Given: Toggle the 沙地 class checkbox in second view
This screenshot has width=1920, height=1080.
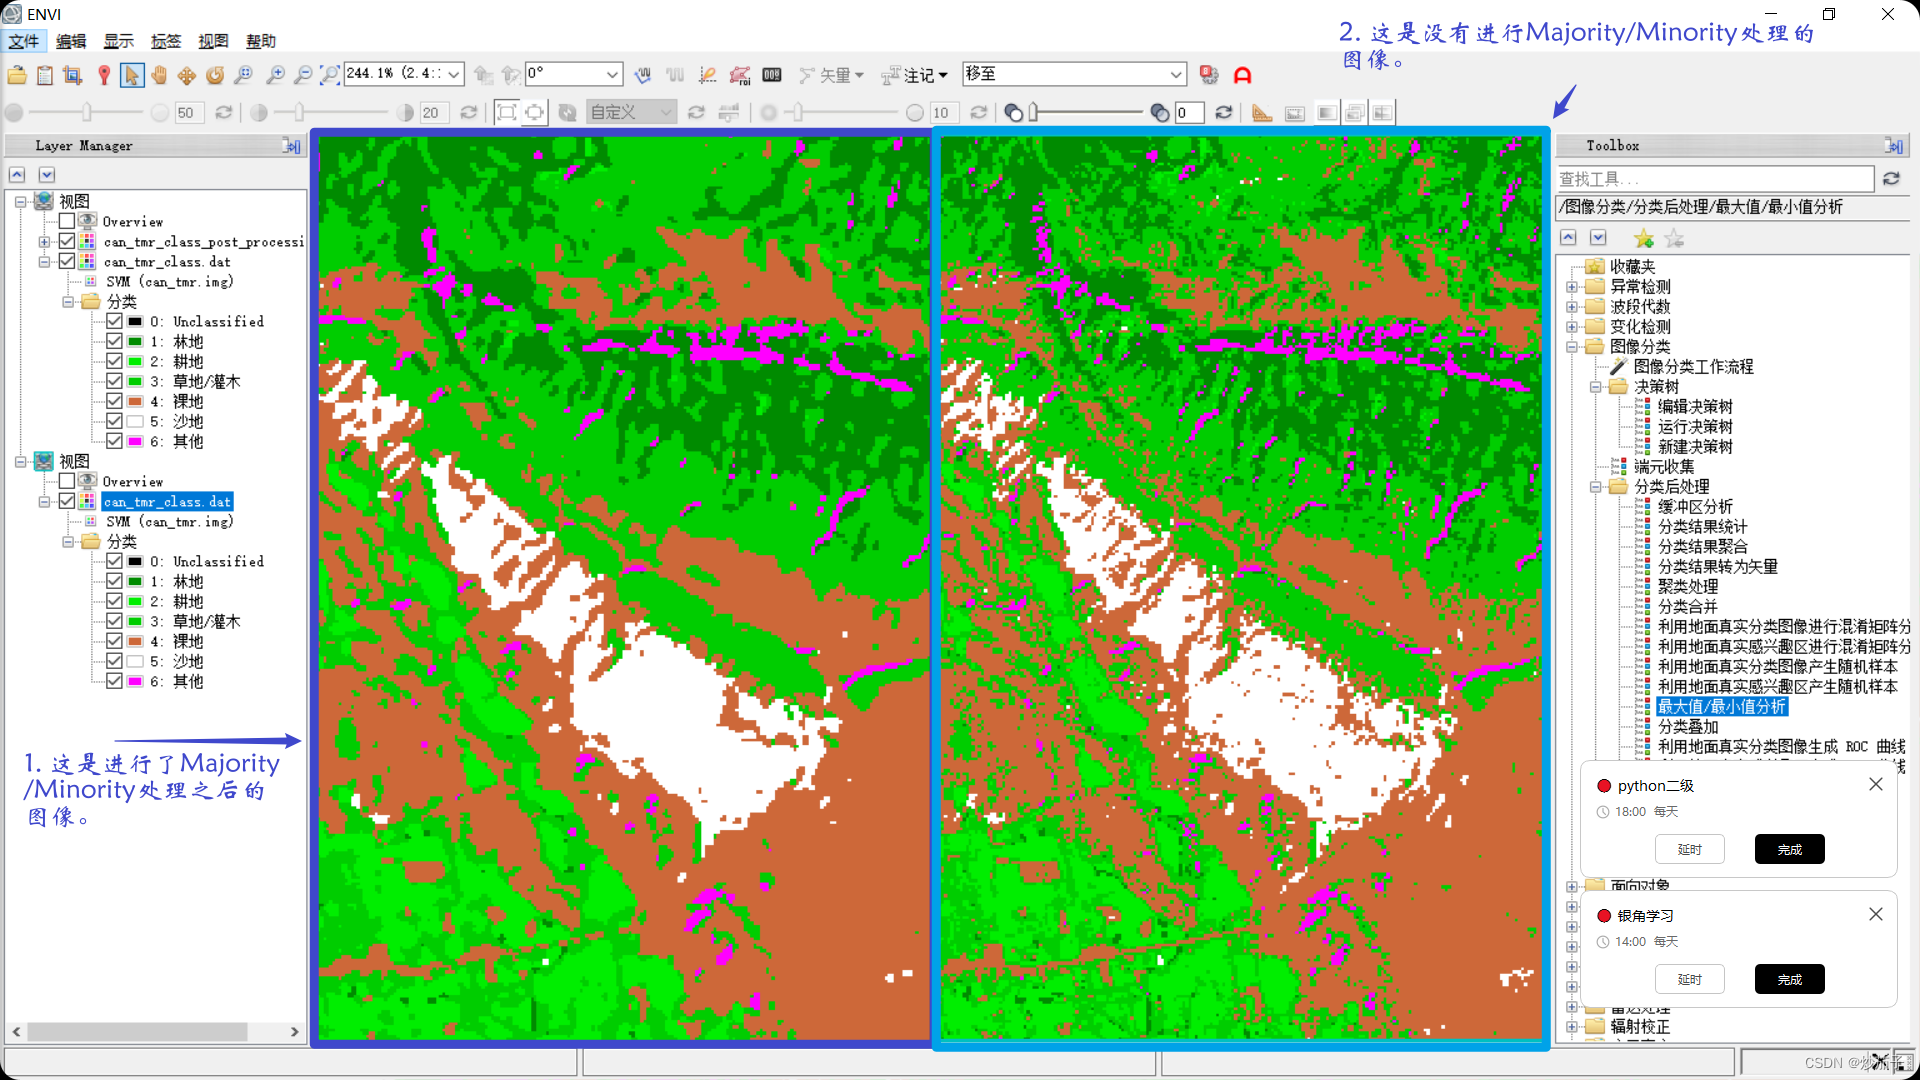Looking at the screenshot, I should click(114, 661).
